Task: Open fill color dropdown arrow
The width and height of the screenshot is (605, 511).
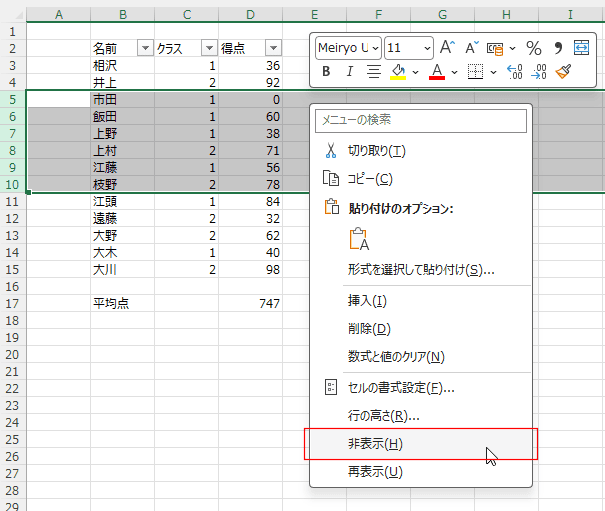Action: 416,72
